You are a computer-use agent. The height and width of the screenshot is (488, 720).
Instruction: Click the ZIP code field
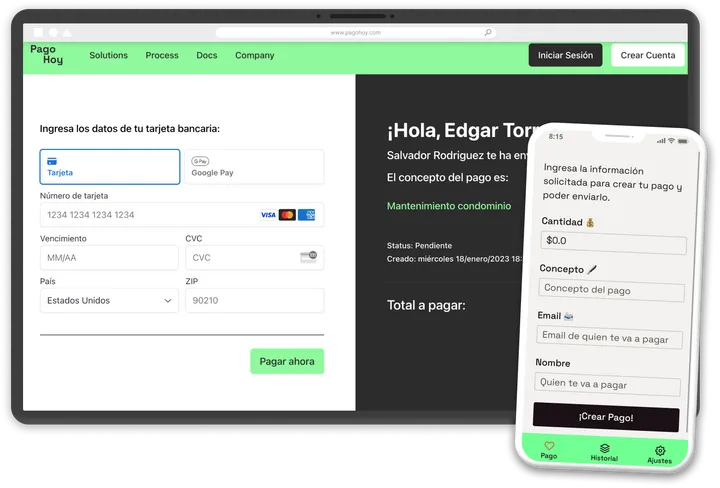[x=254, y=301]
